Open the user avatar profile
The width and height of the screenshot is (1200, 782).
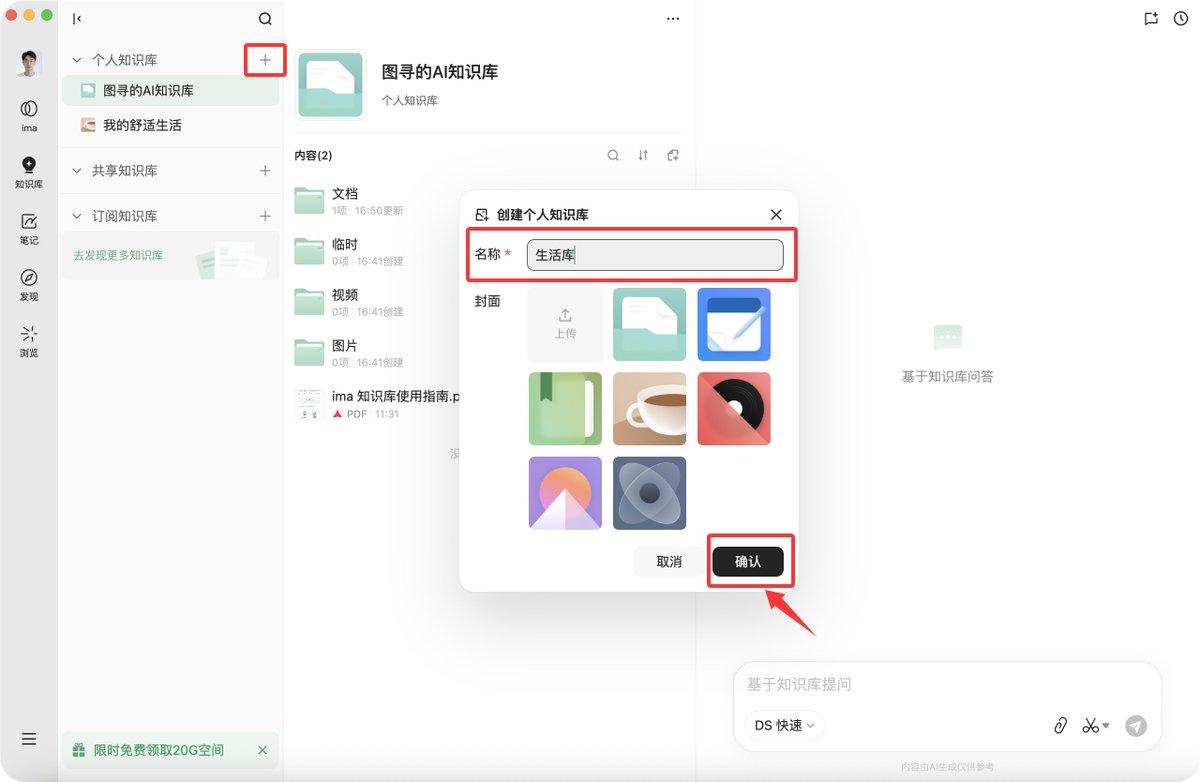29,64
